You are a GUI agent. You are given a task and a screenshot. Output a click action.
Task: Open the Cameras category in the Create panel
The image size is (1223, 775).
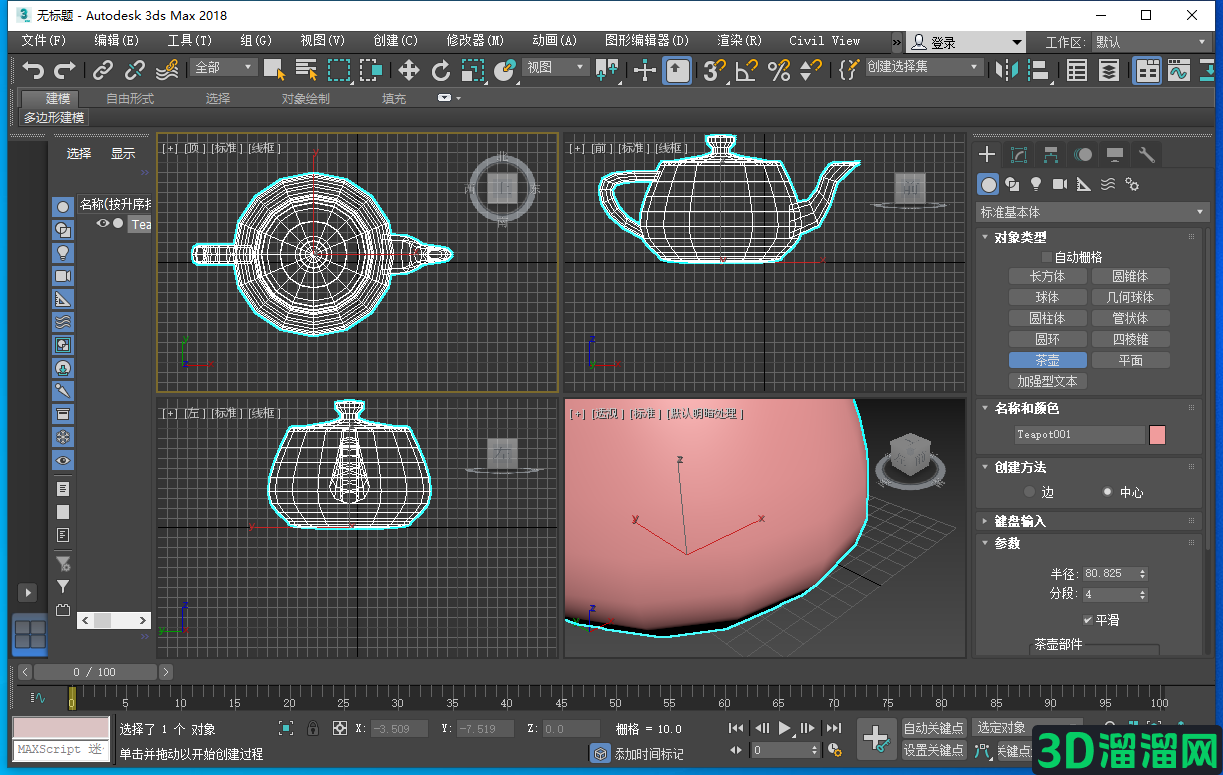click(x=1061, y=184)
